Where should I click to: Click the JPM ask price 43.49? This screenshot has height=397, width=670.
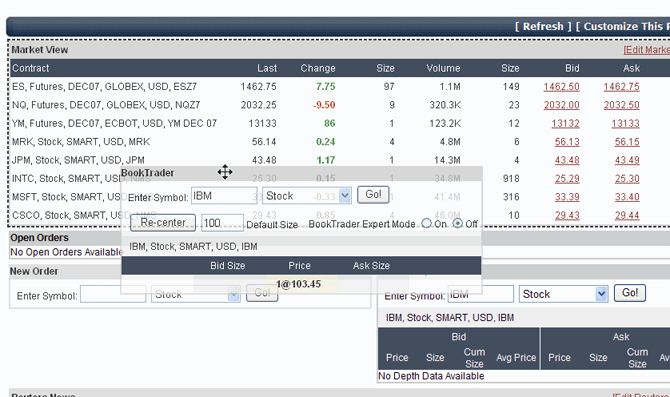point(627,160)
